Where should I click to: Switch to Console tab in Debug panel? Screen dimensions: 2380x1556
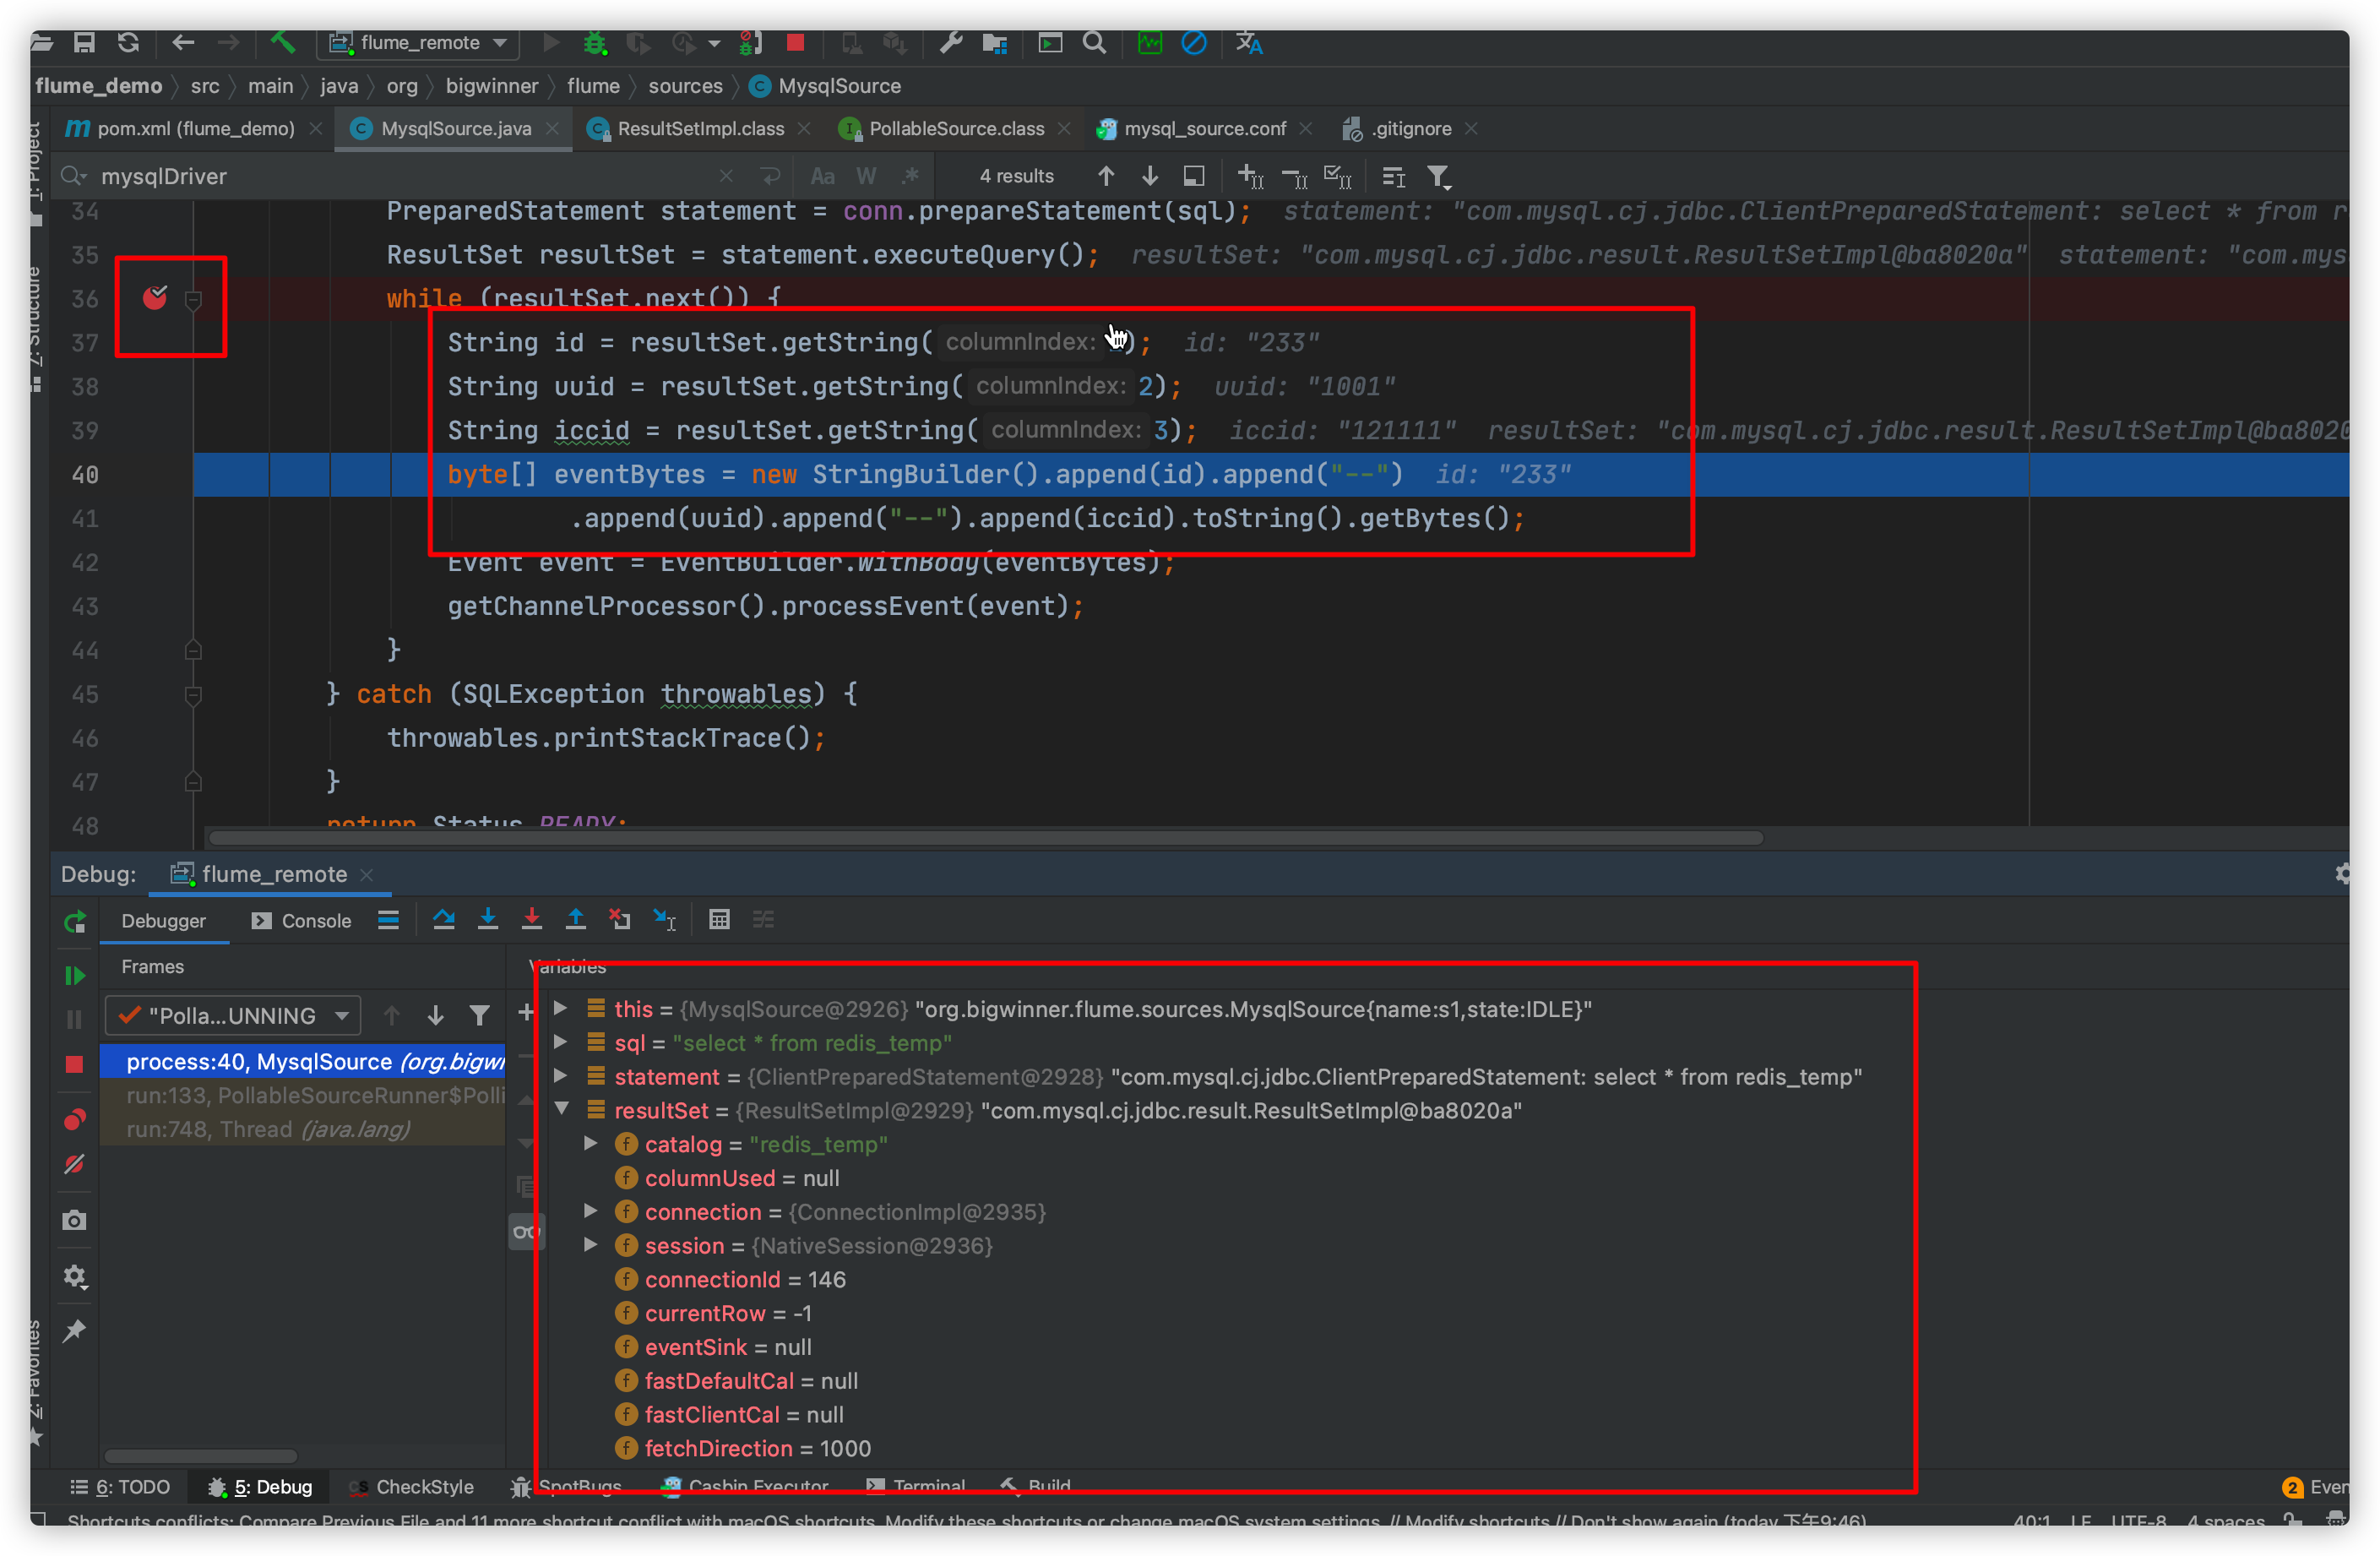(302, 921)
